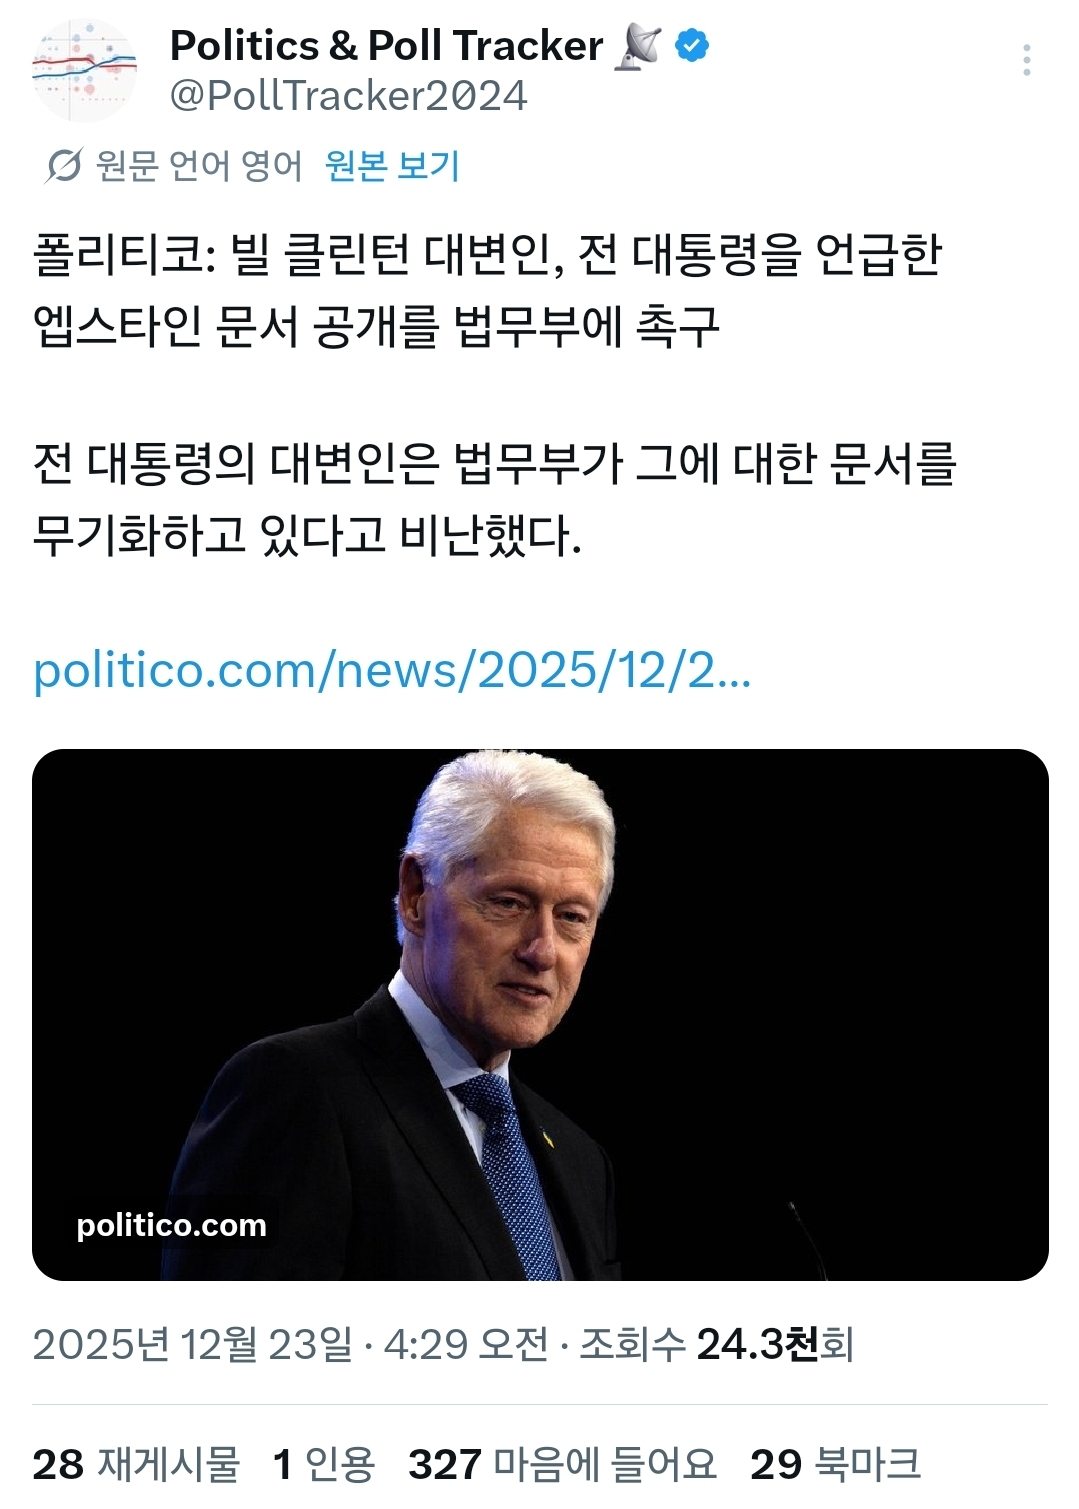This screenshot has width=1079, height=1509.
Task: Tap the 2025년 12월 23일 date
Action: click(192, 1344)
